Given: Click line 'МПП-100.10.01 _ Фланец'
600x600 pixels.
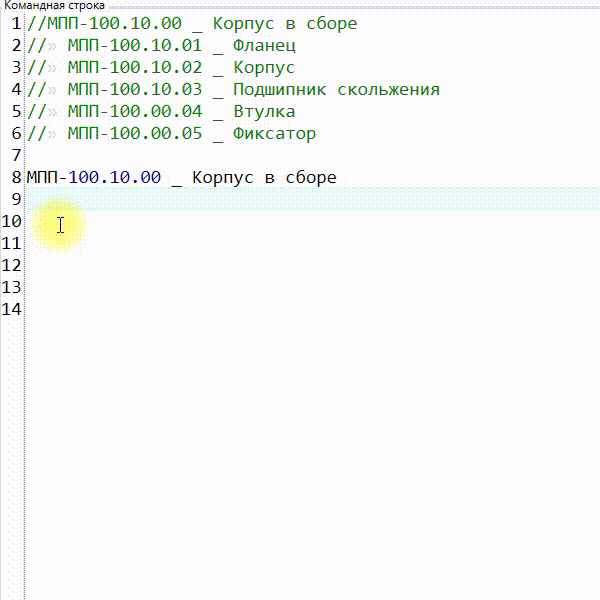Looking at the screenshot, I should coord(182,46).
